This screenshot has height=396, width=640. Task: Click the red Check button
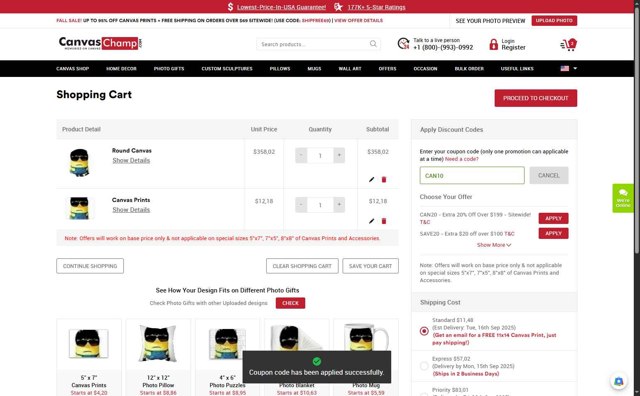[290, 303]
